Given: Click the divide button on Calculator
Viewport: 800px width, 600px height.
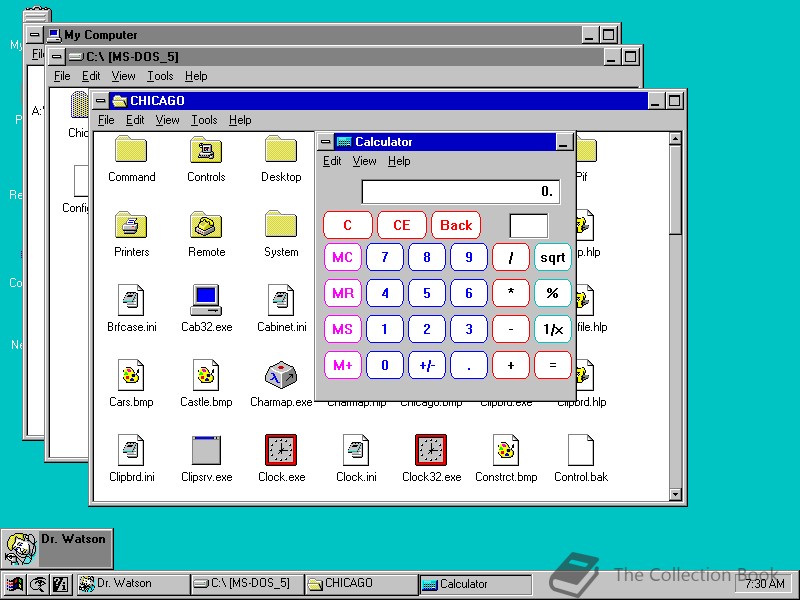Looking at the screenshot, I should coord(511,257).
